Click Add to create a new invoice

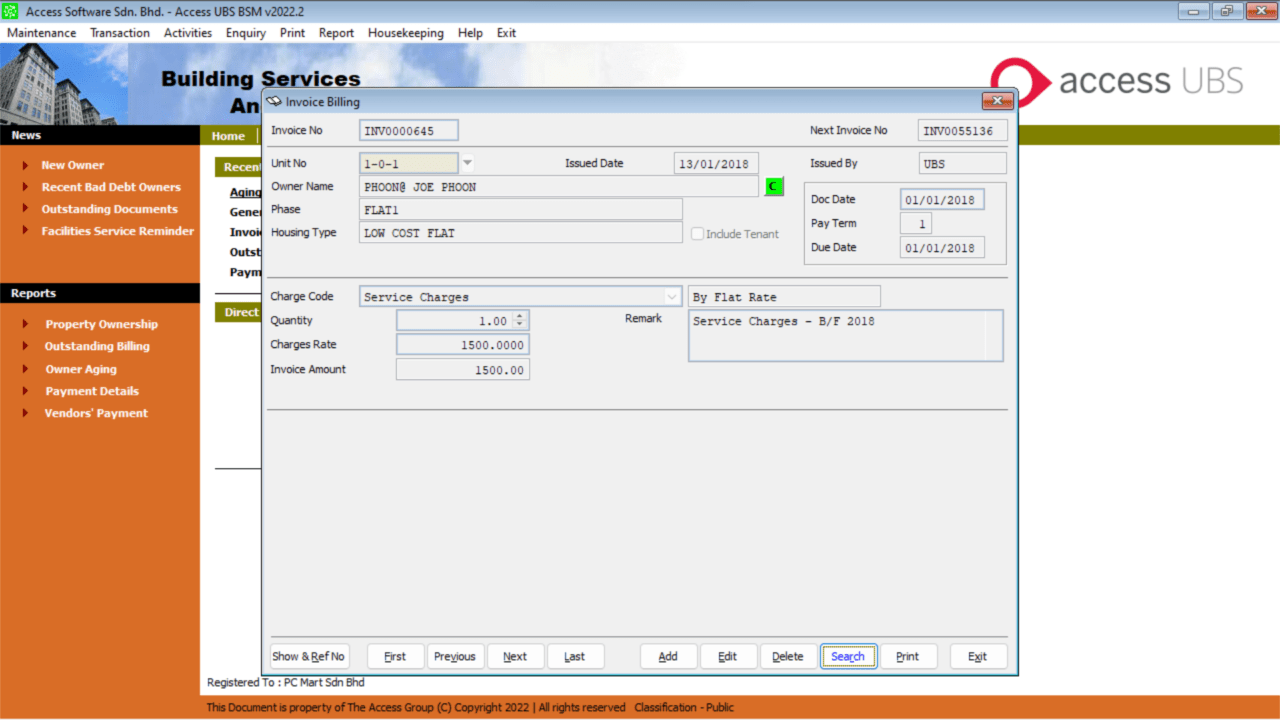coord(668,656)
